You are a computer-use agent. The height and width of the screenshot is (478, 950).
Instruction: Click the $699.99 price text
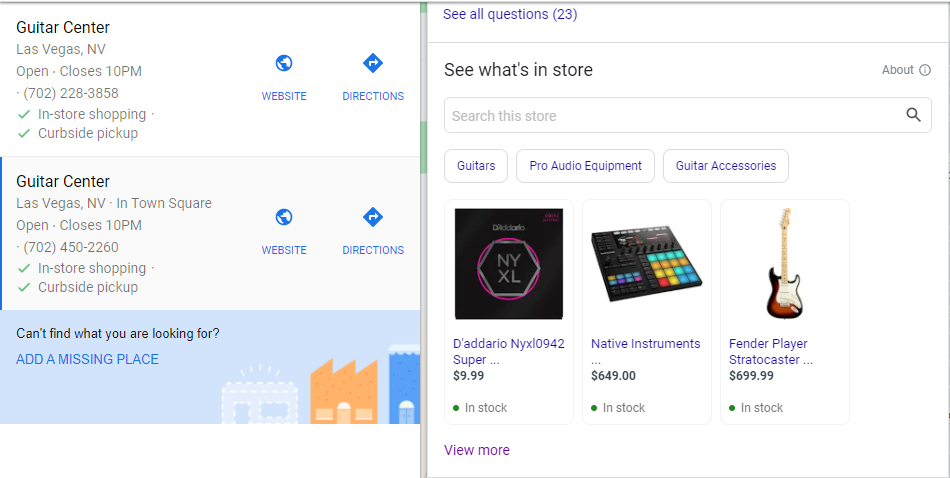[x=751, y=376]
